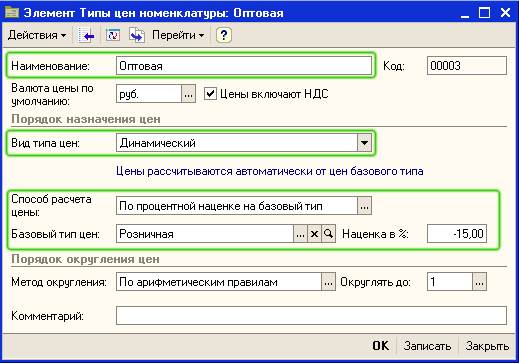Click the Метод округления field
This screenshot has width=519, height=364.
tap(219, 282)
